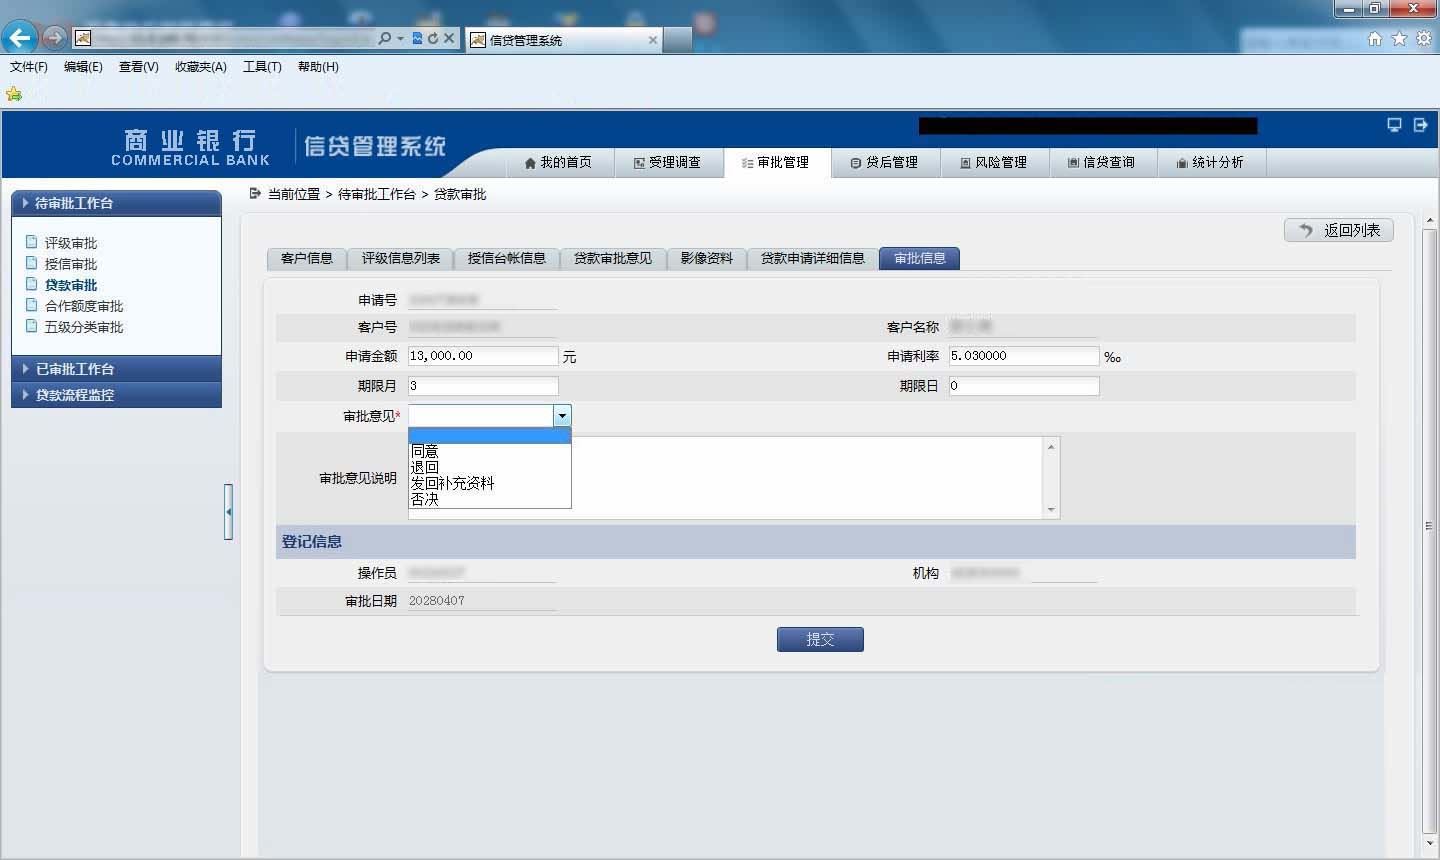Switch to the 受理调查 navigation tab
Viewport: 1440px width, 860px height.
pos(667,162)
